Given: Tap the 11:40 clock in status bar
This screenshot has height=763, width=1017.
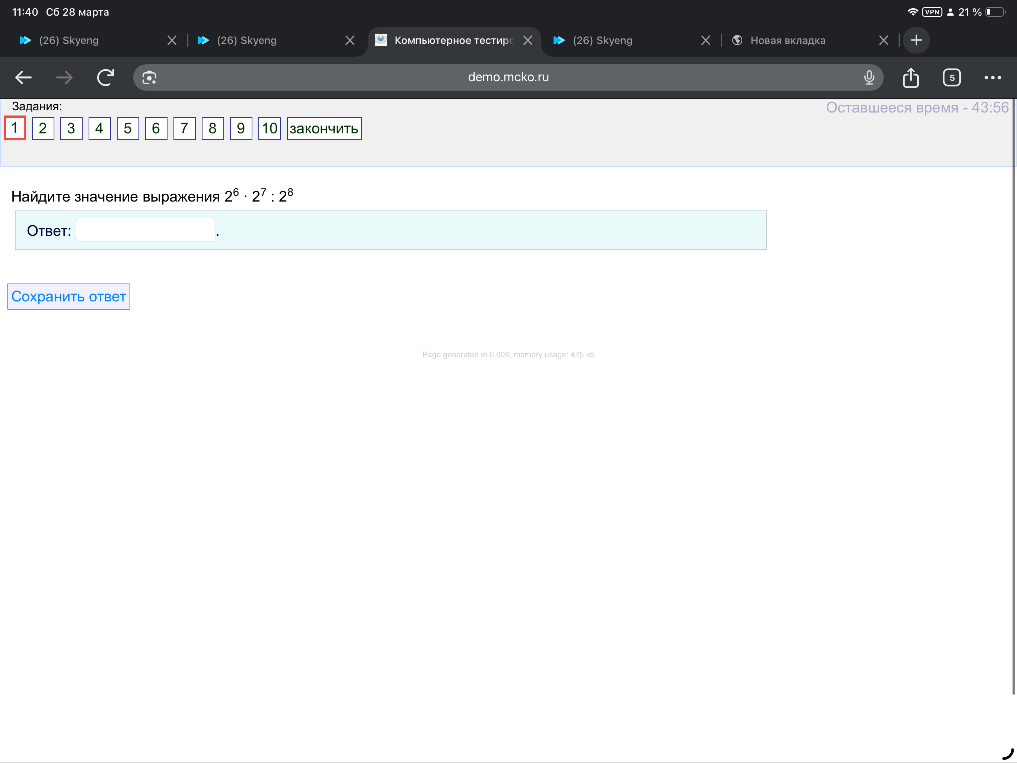Looking at the screenshot, I should click(x=25, y=12).
